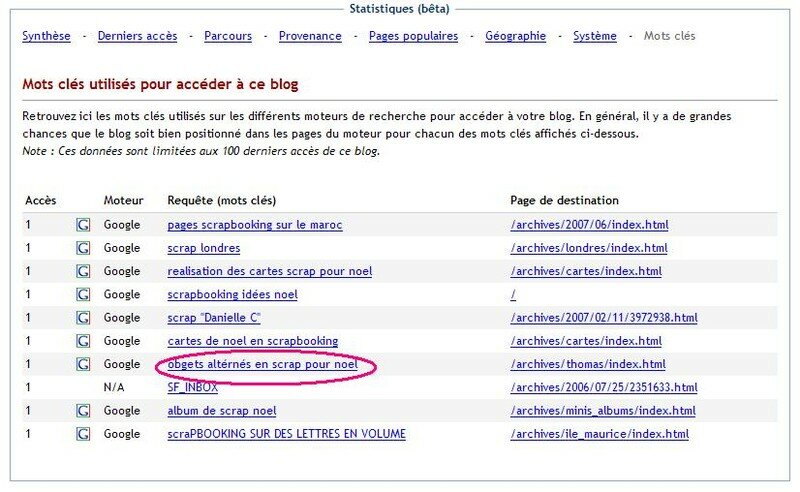Click access count '1' in 'pages scrapbooking sur le maroc' row
The height and width of the screenshot is (492, 800).
tap(28, 225)
